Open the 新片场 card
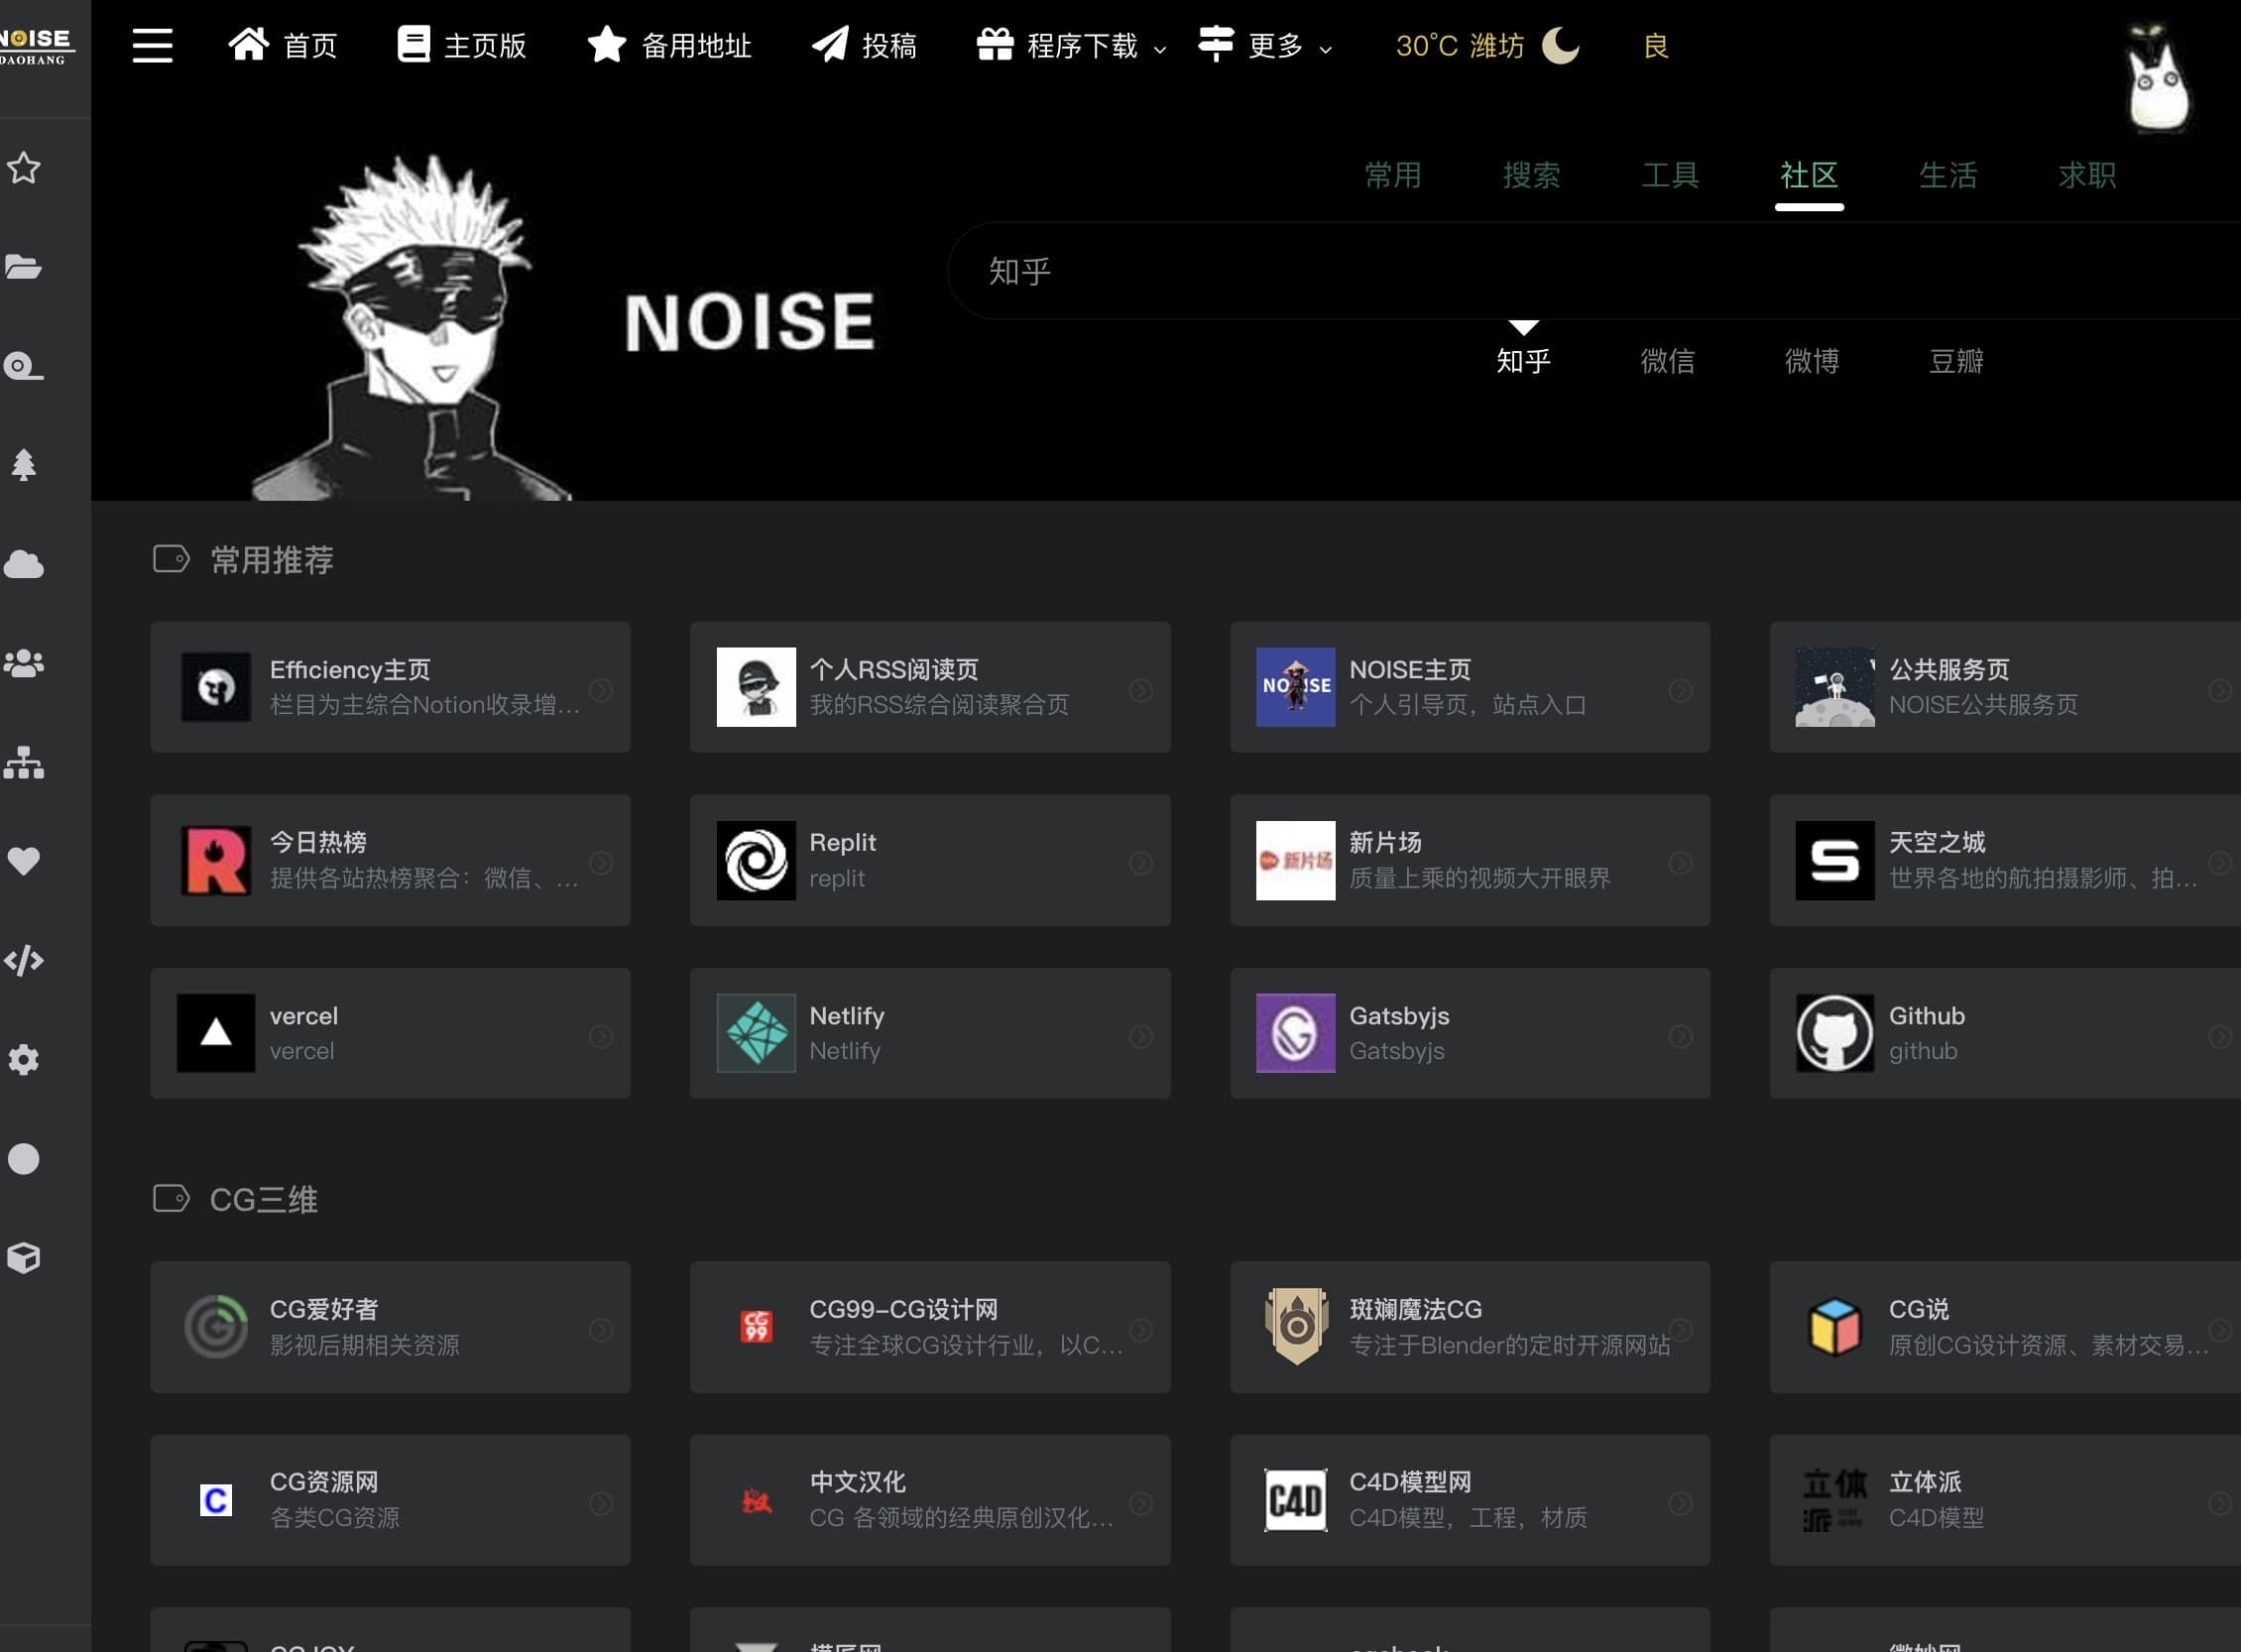 (x=1470, y=860)
